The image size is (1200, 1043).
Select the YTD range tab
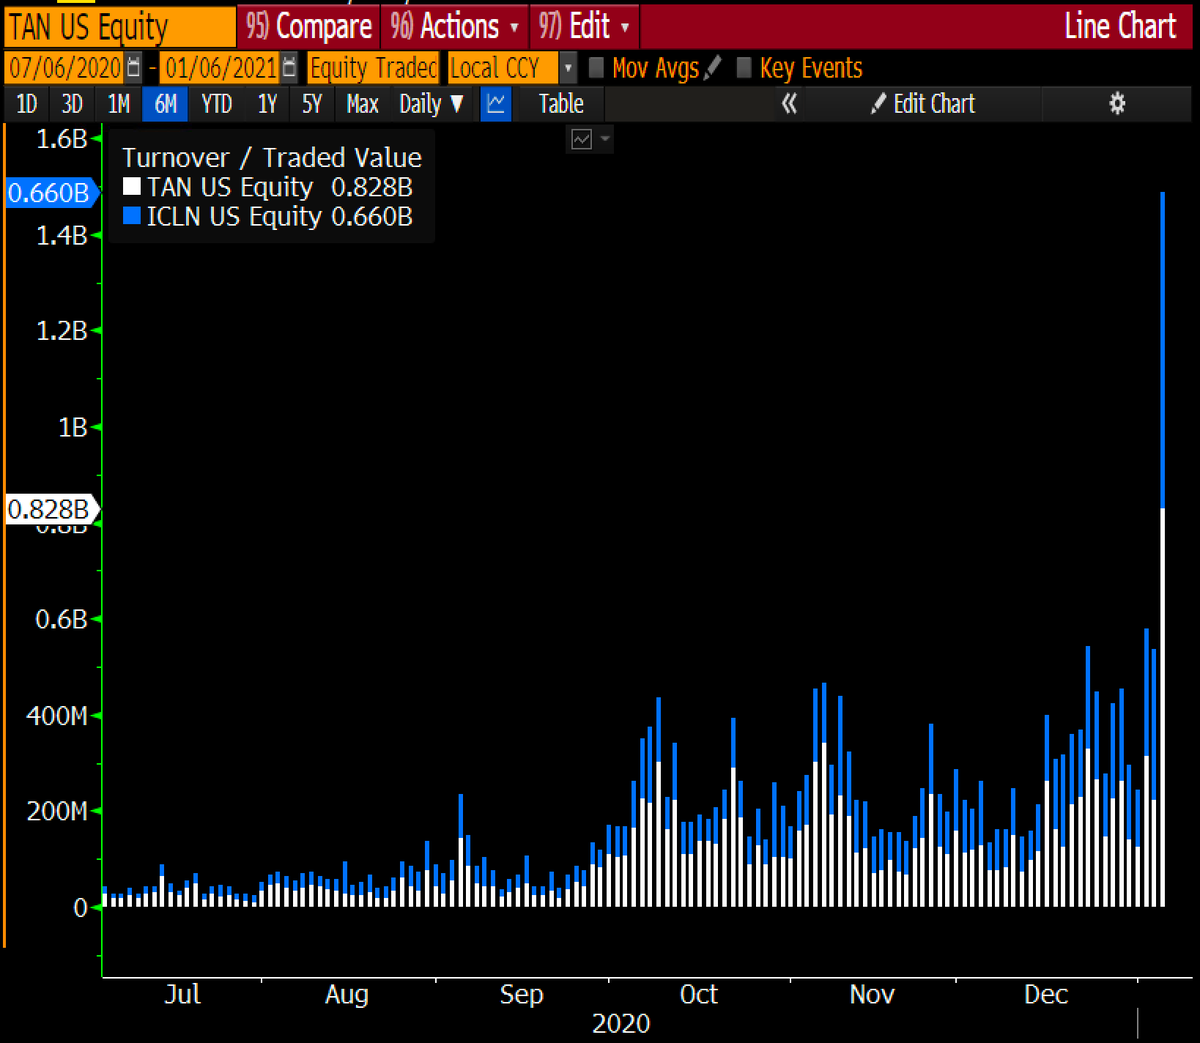216,104
